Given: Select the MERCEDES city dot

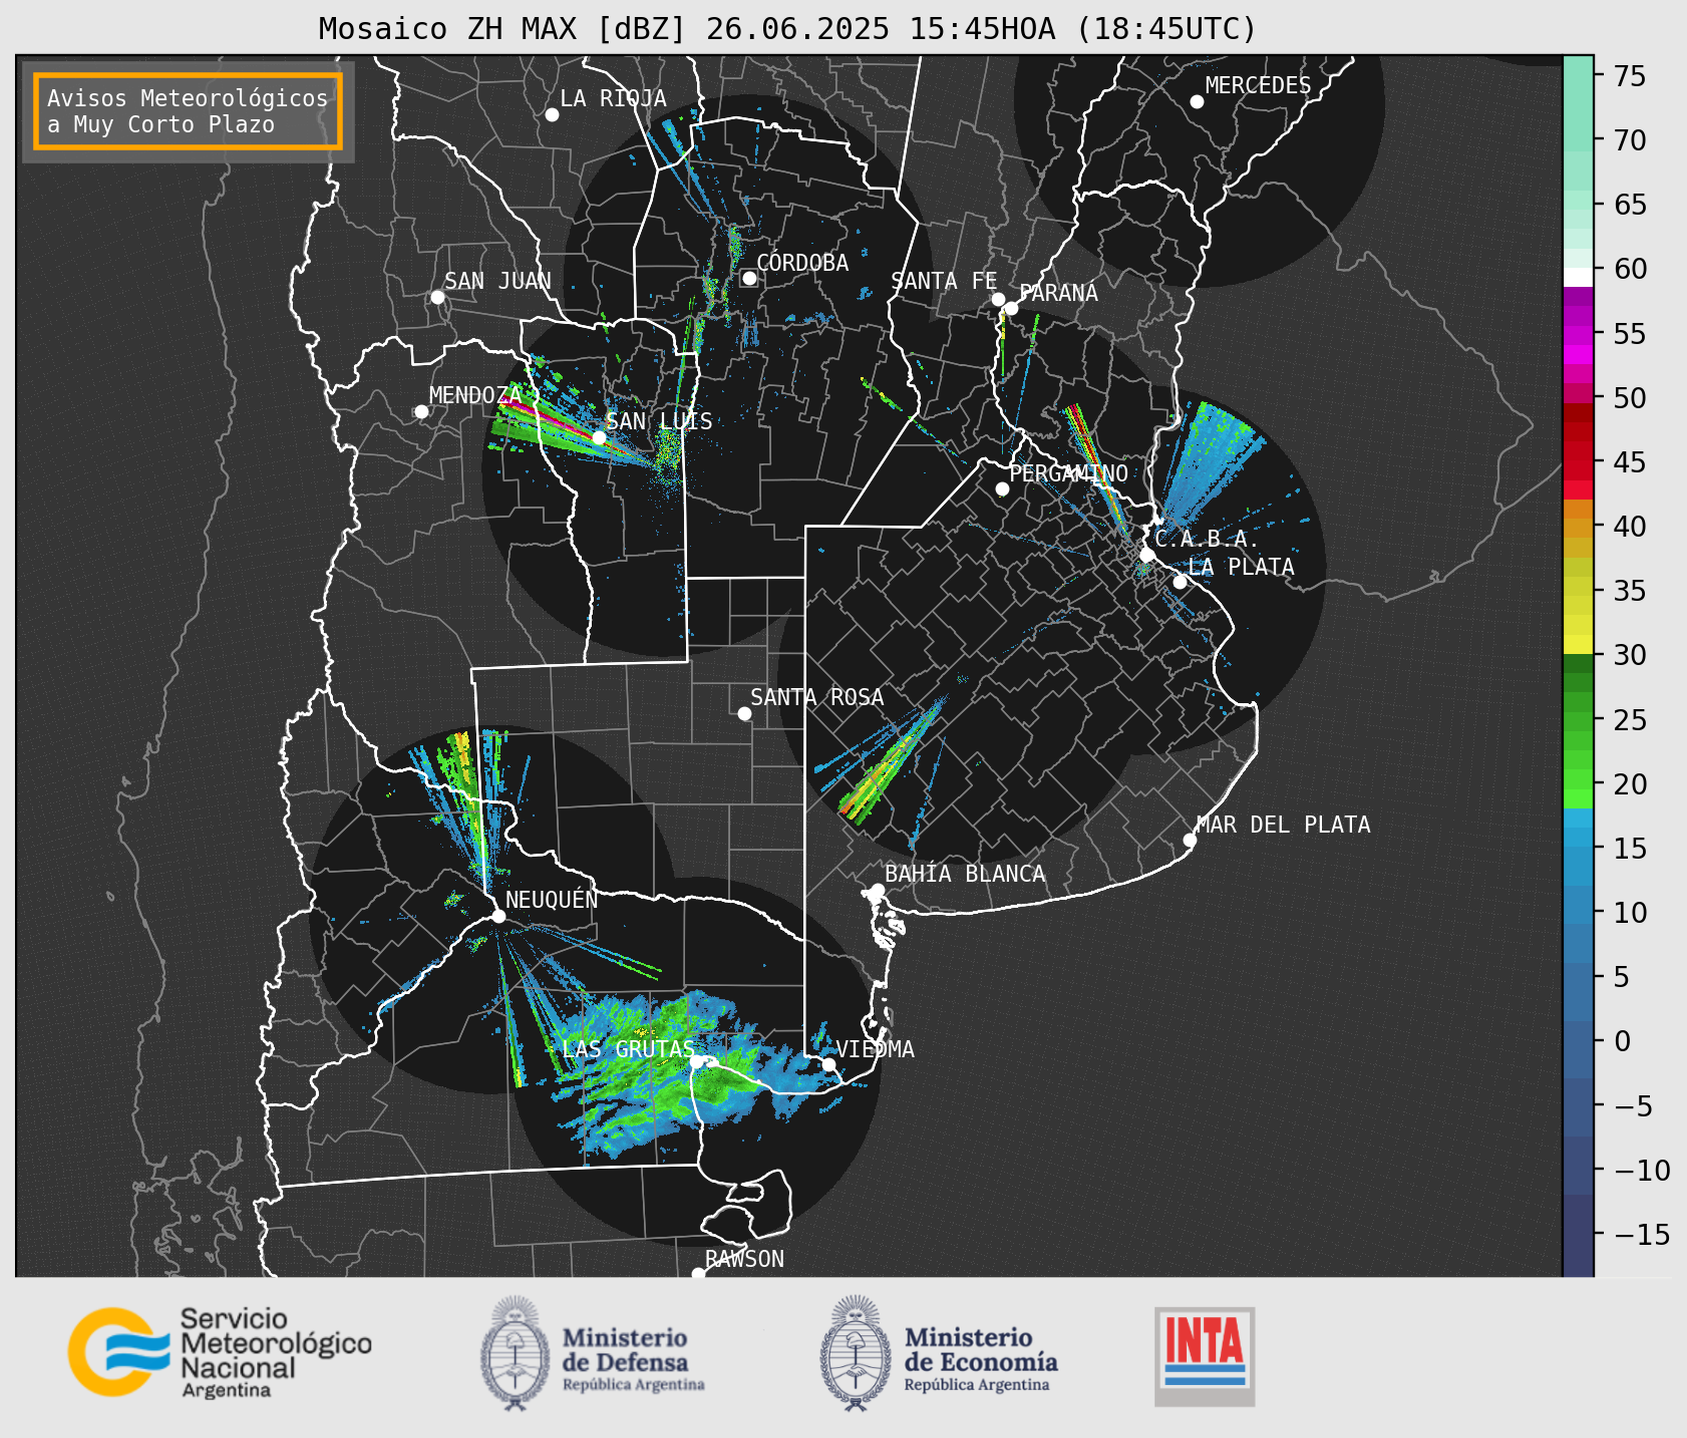Looking at the screenshot, I should pyautogui.click(x=1197, y=102).
